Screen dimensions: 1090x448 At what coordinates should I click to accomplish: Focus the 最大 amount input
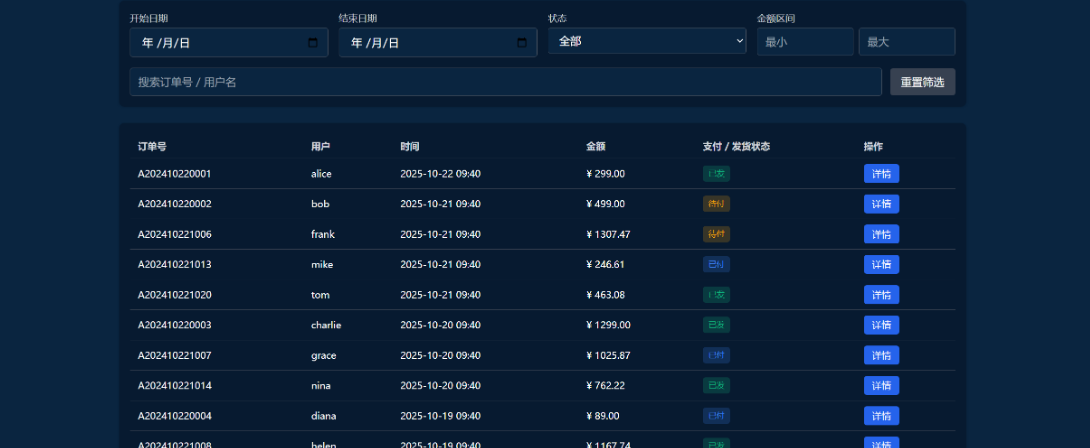906,42
